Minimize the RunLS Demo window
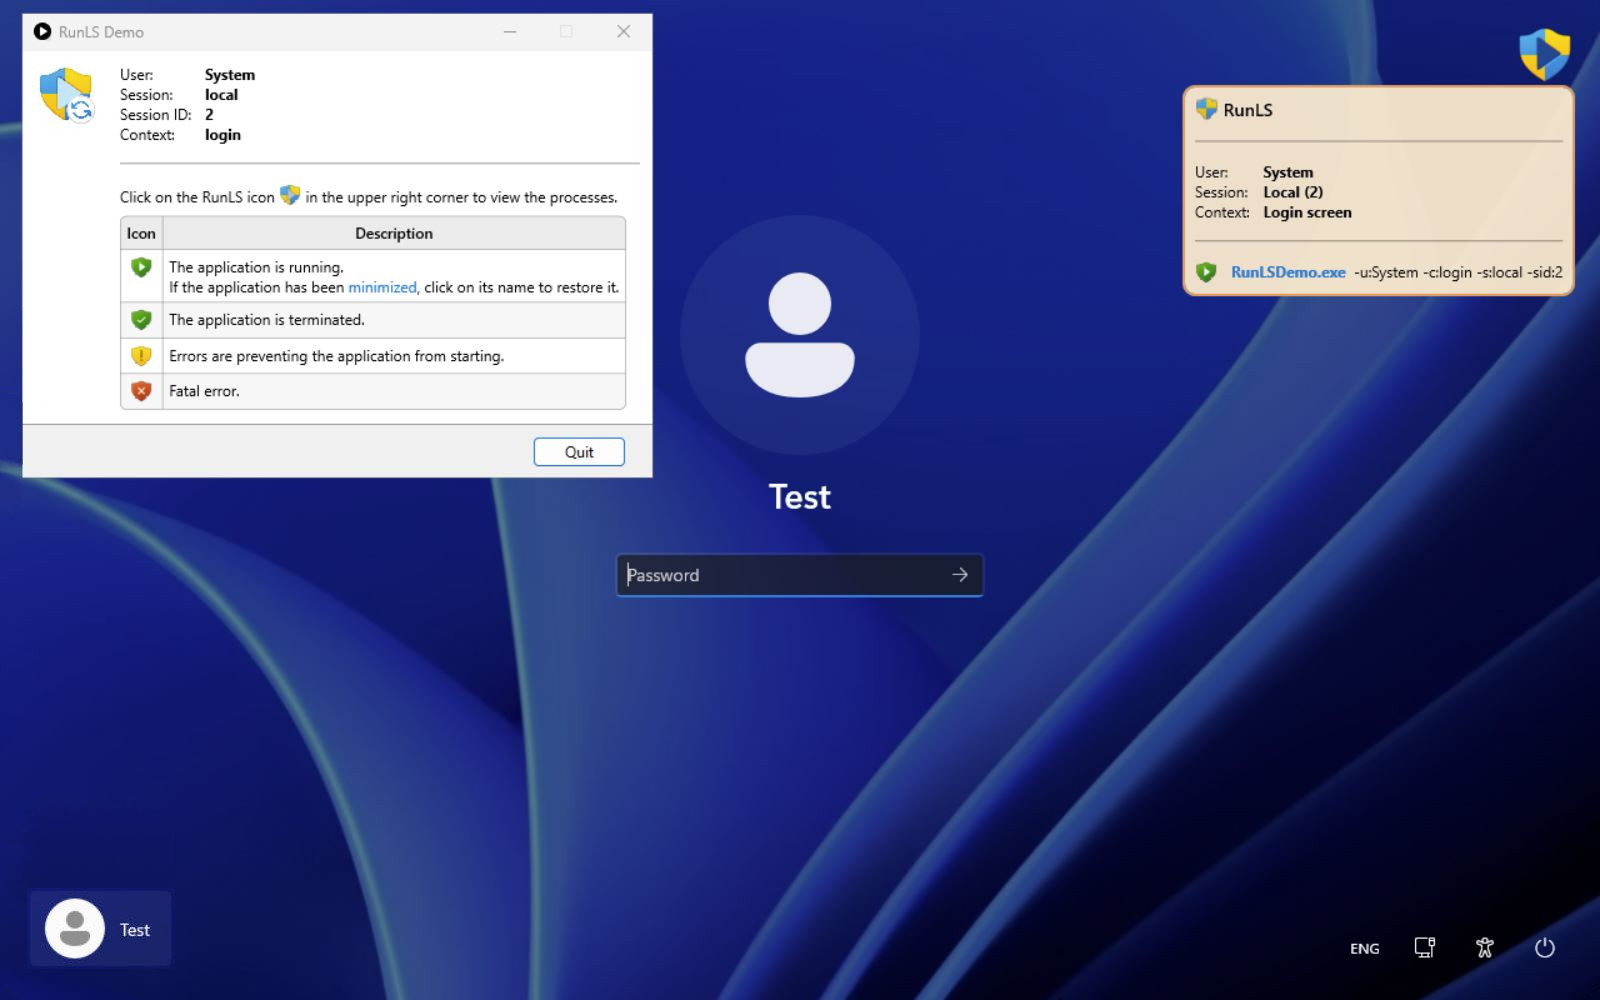The height and width of the screenshot is (1000, 1600). point(510,32)
